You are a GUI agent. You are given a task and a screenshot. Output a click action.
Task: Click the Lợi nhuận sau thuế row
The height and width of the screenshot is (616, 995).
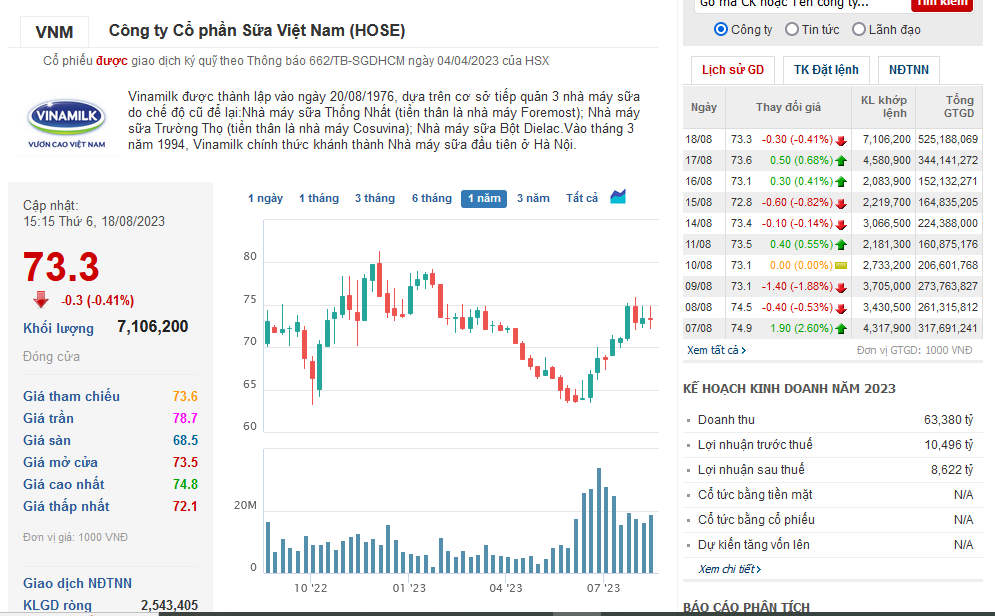(x=833, y=469)
